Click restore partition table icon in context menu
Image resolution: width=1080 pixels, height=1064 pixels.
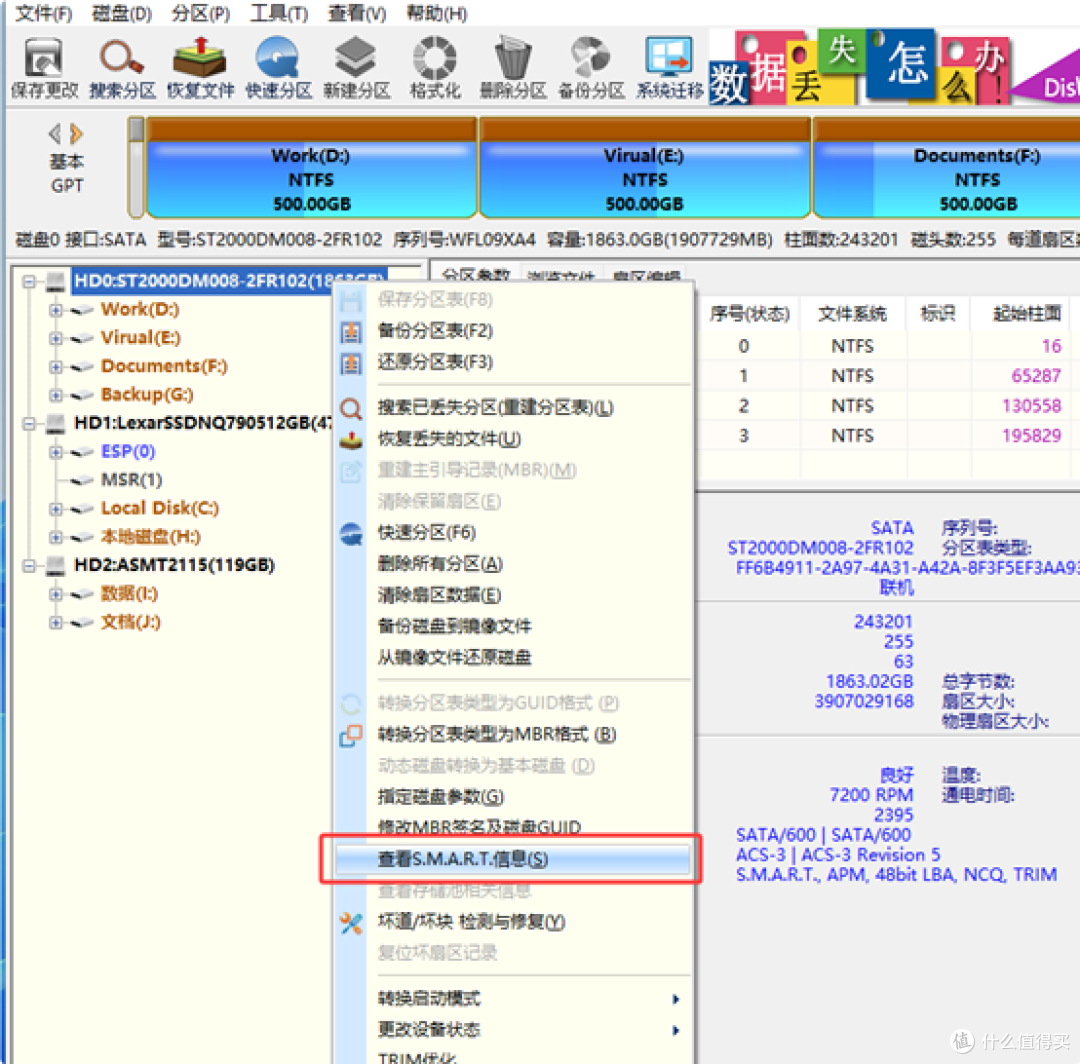pos(351,363)
